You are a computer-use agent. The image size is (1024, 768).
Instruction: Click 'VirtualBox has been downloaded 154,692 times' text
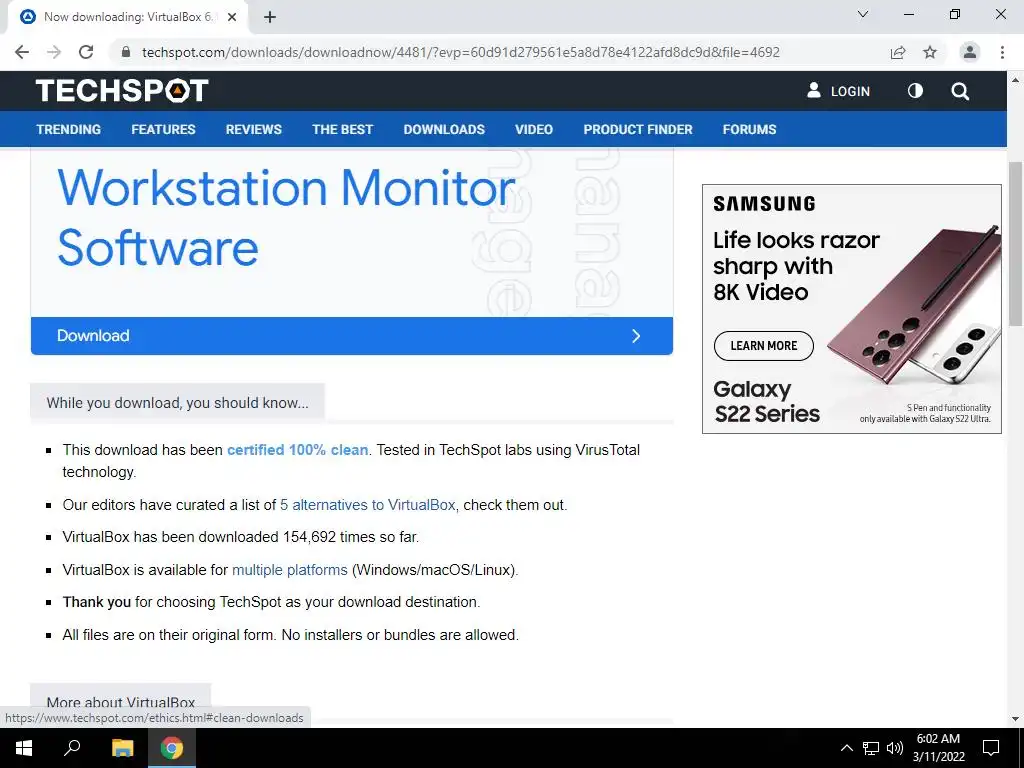point(240,537)
